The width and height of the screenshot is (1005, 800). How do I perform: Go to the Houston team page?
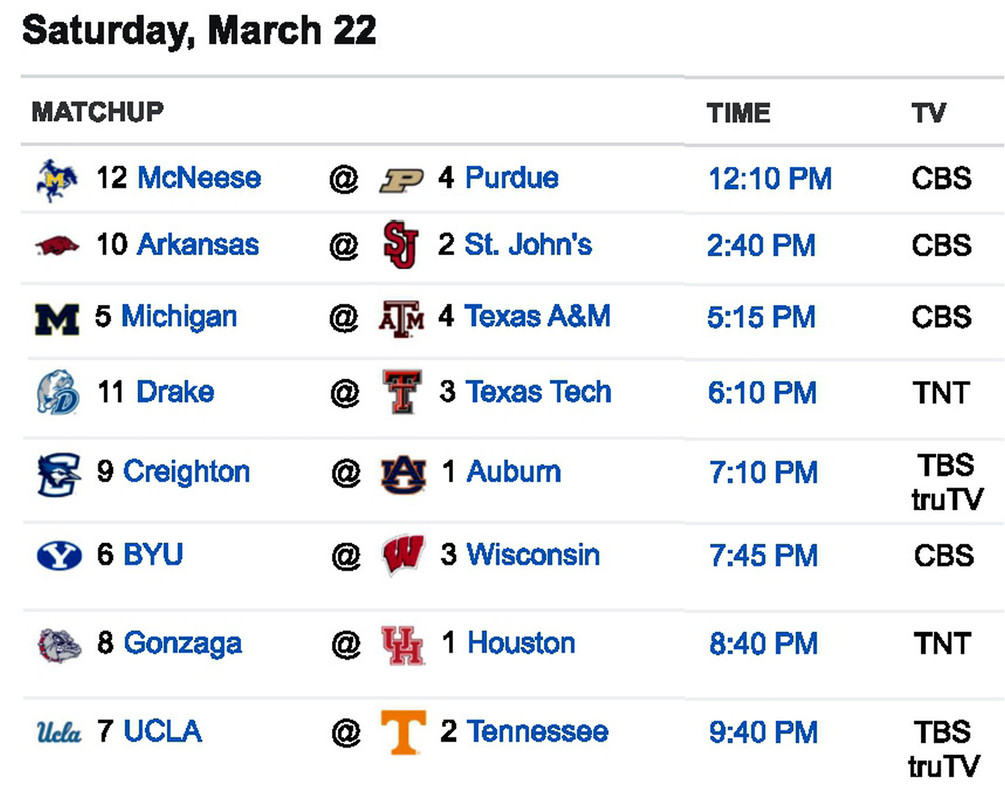pos(521,643)
